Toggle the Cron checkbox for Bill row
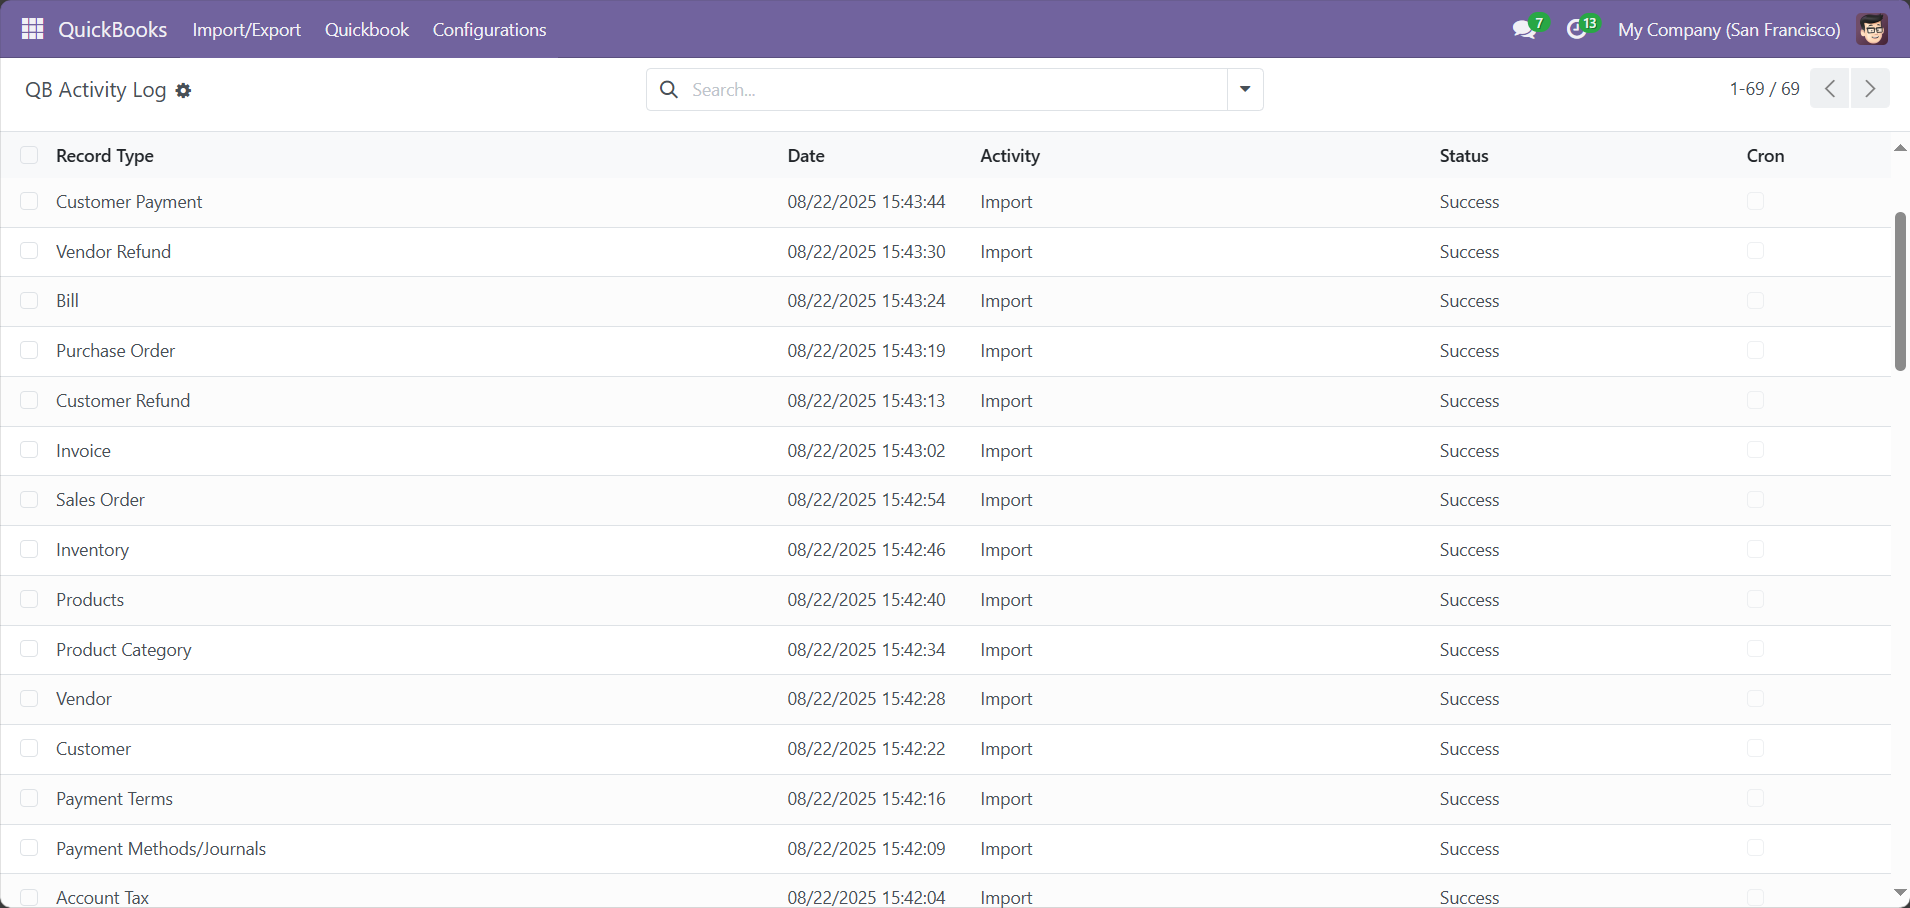This screenshot has height=908, width=1910. pyautogui.click(x=1755, y=300)
